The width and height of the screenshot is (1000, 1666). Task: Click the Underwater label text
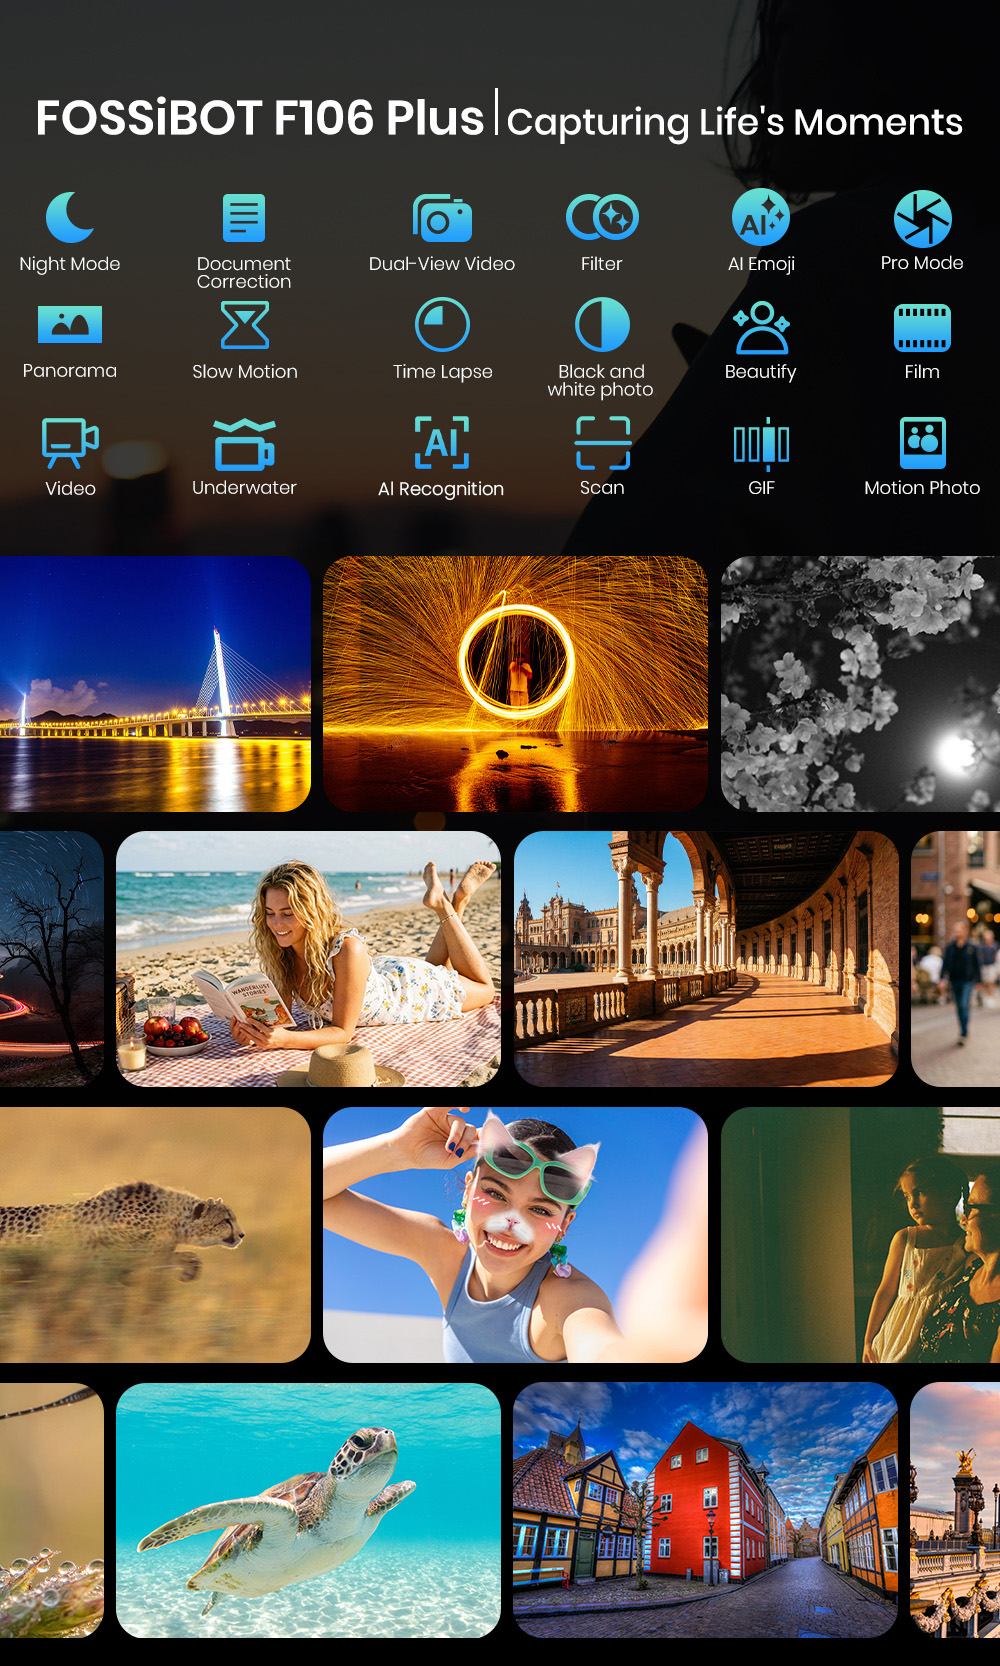pyautogui.click(x=245, y=488)
